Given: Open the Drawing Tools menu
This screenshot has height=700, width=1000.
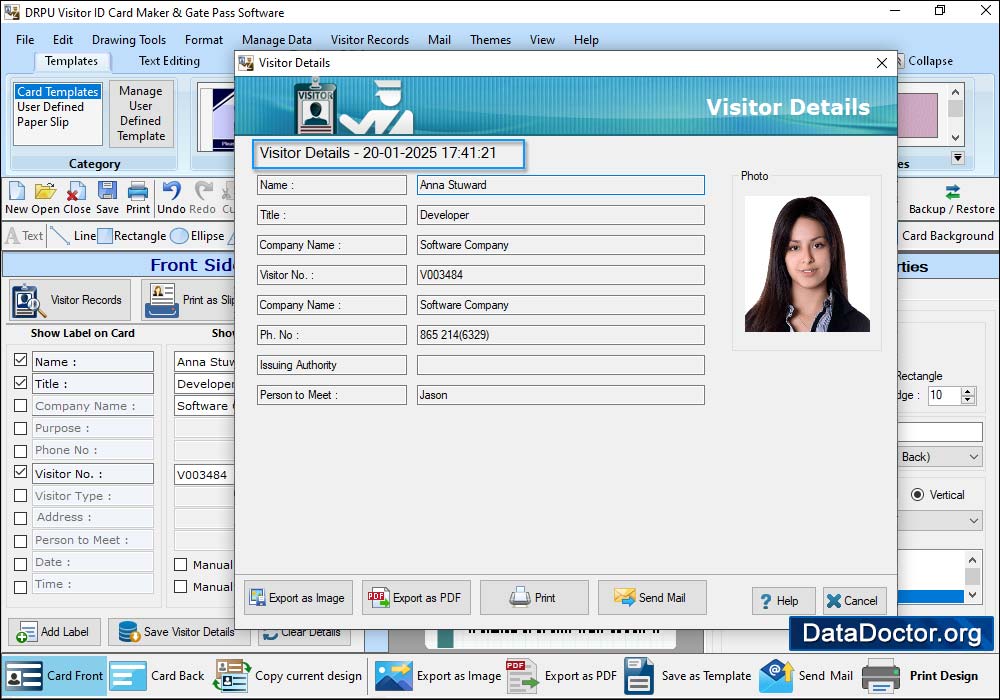Looking at the screenshot, I should coord(129,40).
